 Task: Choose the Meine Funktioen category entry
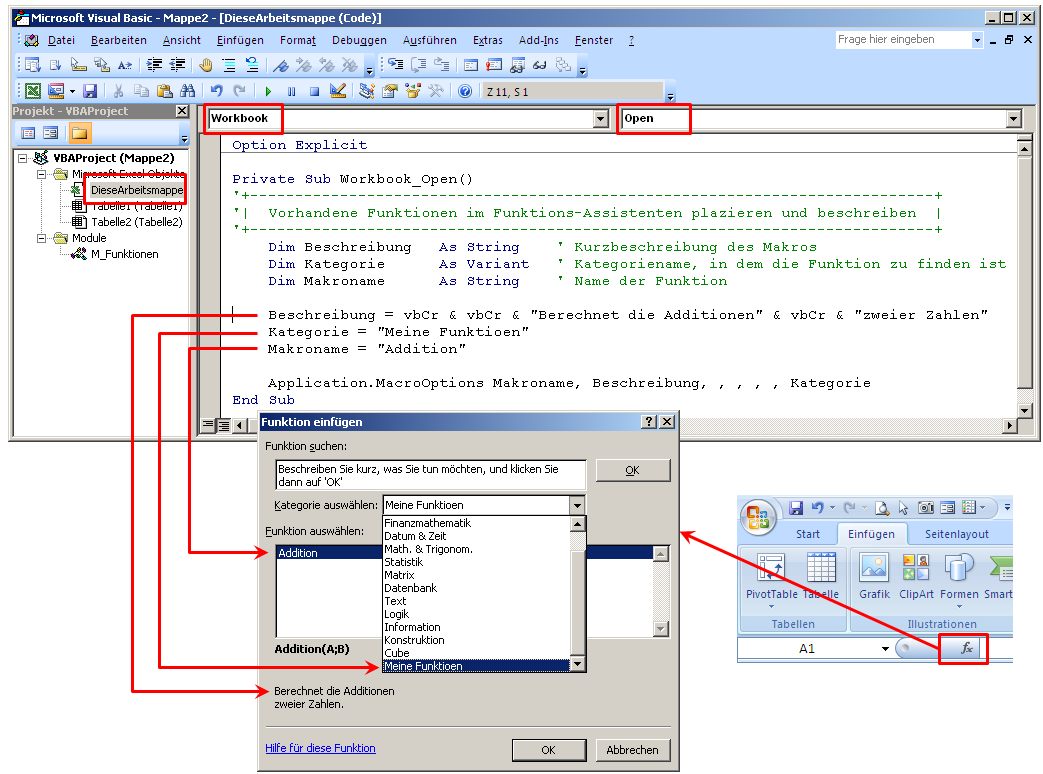coord(476,666)
